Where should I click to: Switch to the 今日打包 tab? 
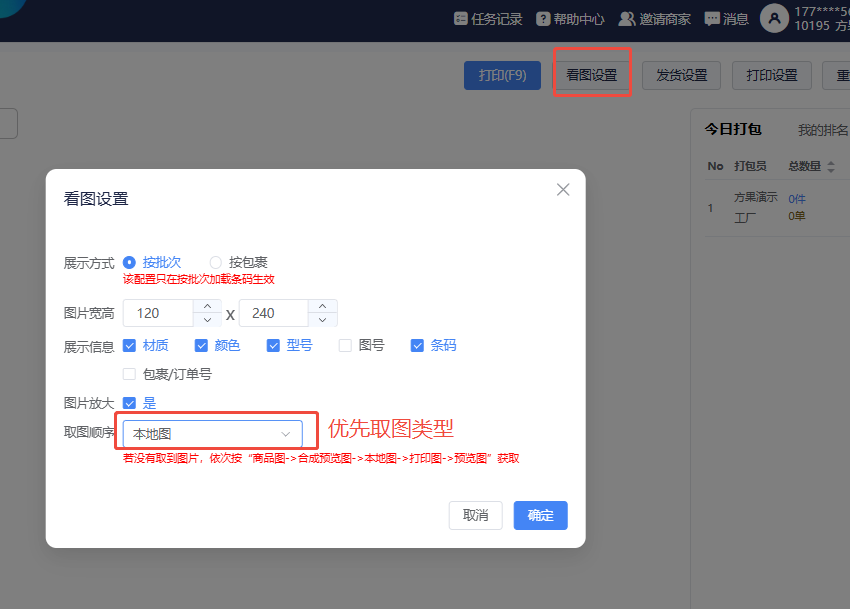(x=733, y=129)
